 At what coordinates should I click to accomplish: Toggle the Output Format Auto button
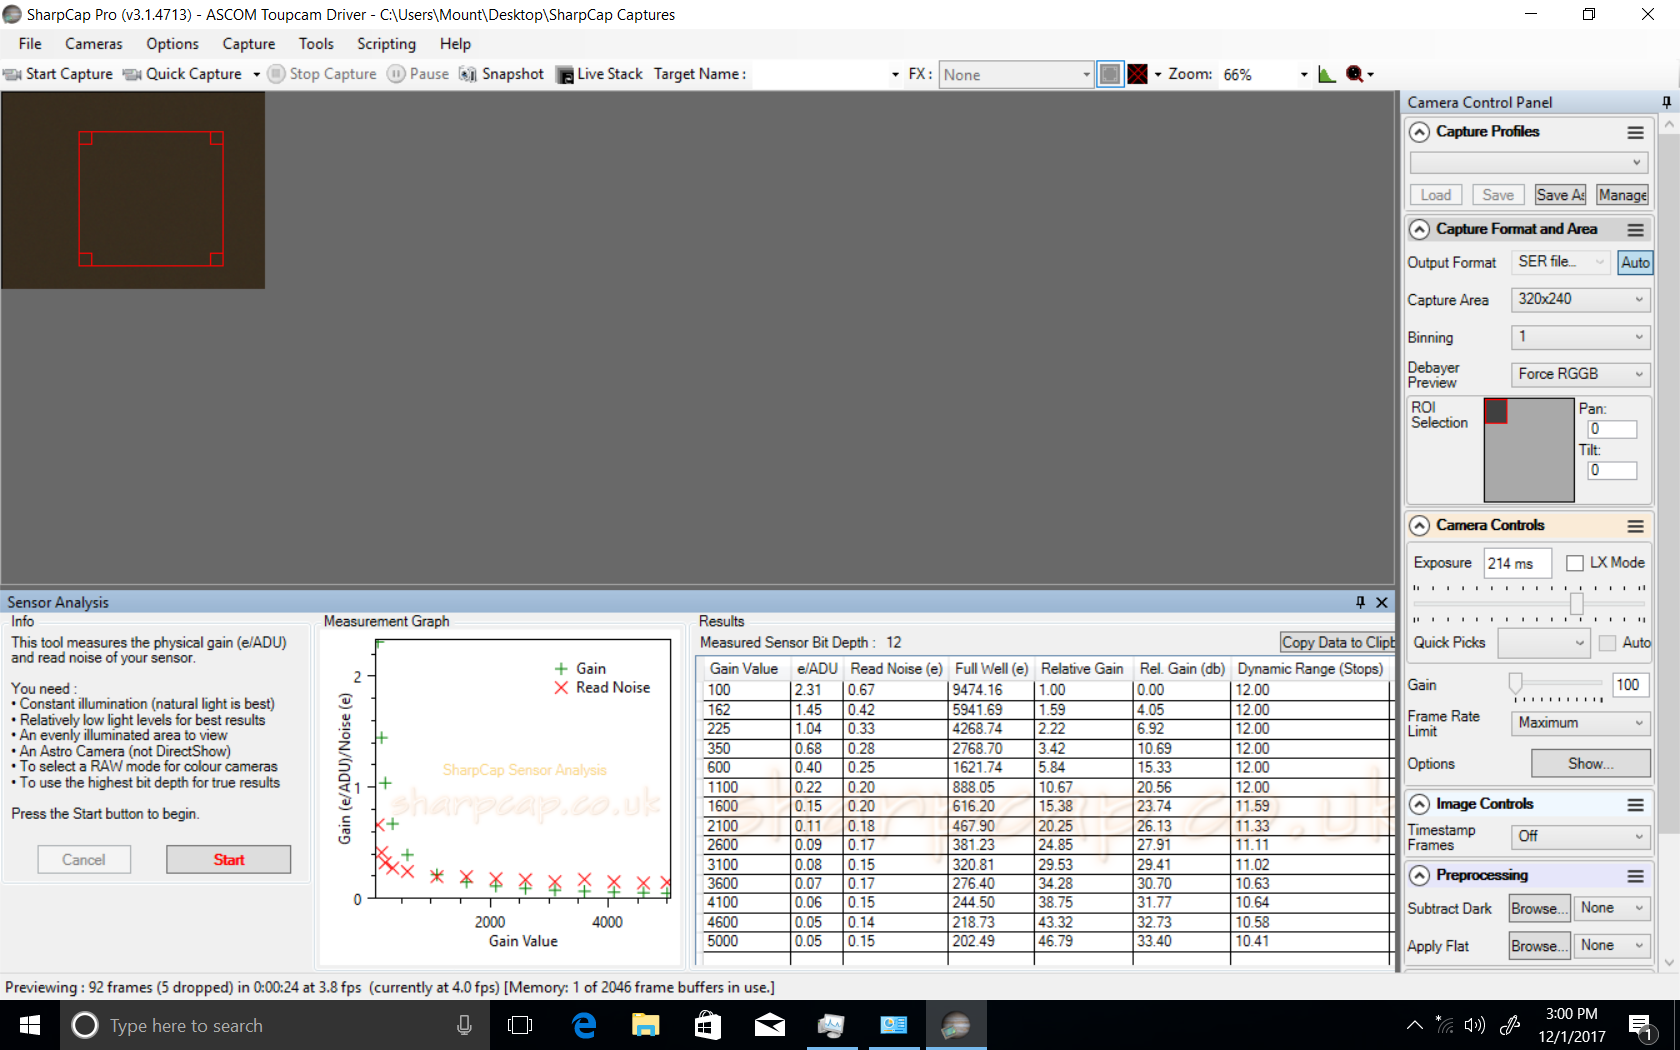pyautogui.click(x=1635, y=262)
